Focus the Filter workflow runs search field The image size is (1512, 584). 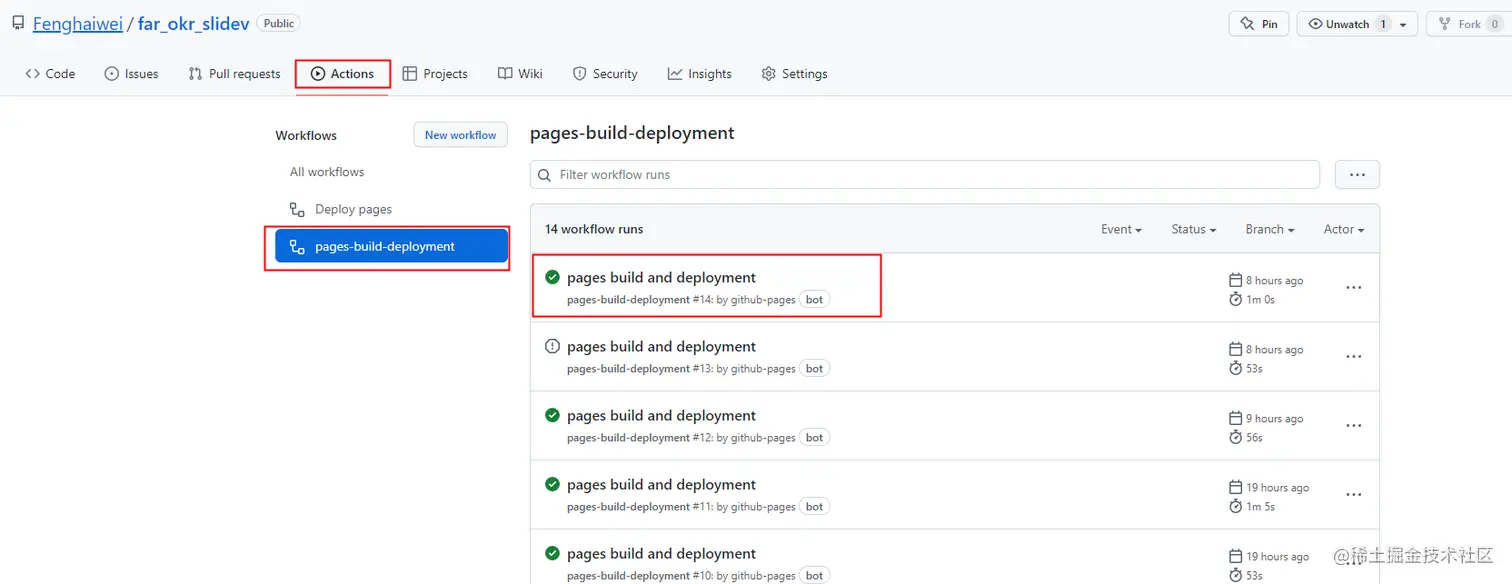coord(925,174)
